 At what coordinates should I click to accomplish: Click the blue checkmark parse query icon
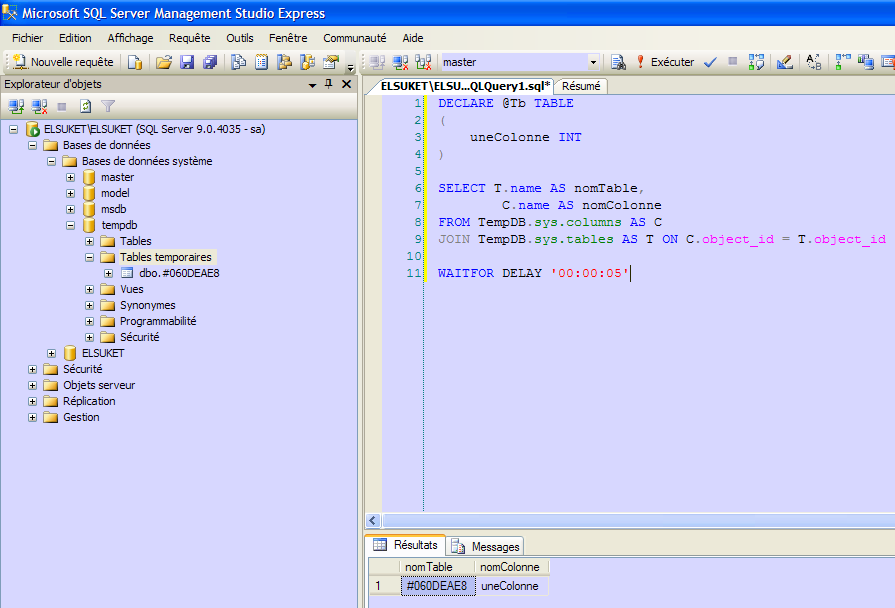[x=710, y=62]
